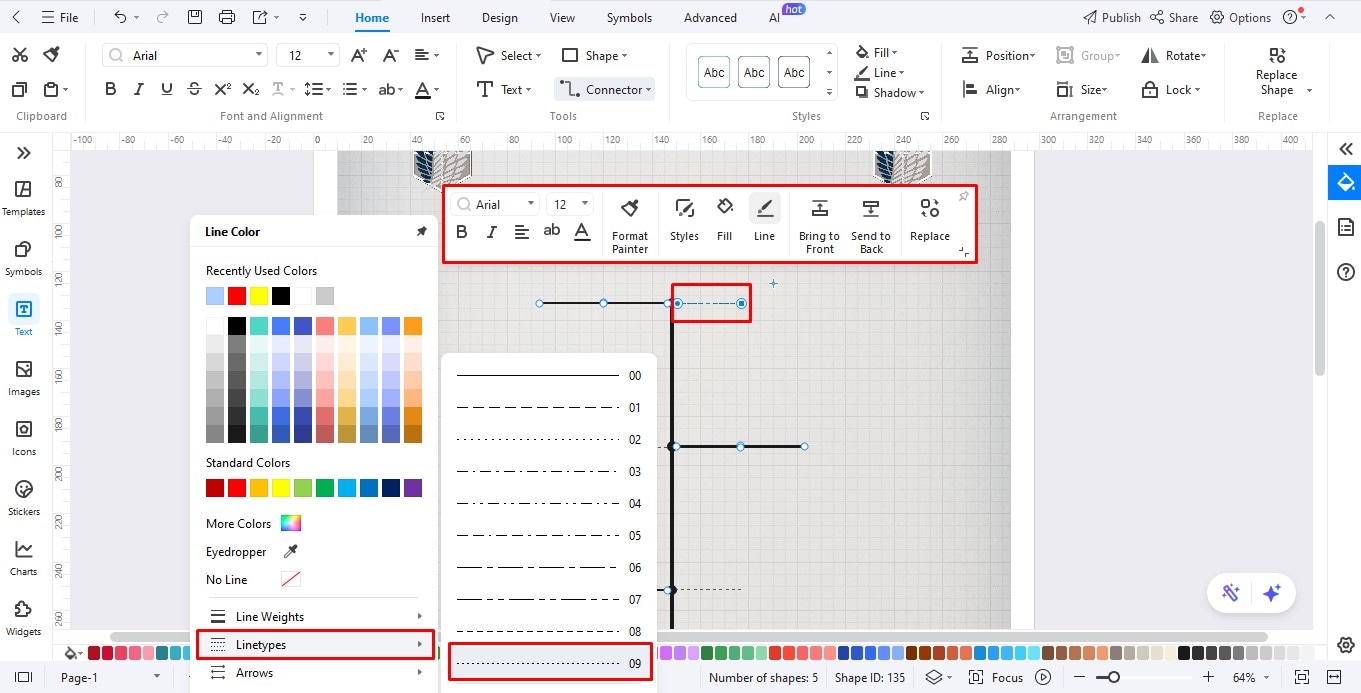Open the ribbon font name Arial dropdown
Viewport: 1361px width, 693px height.
coord(259,55)
